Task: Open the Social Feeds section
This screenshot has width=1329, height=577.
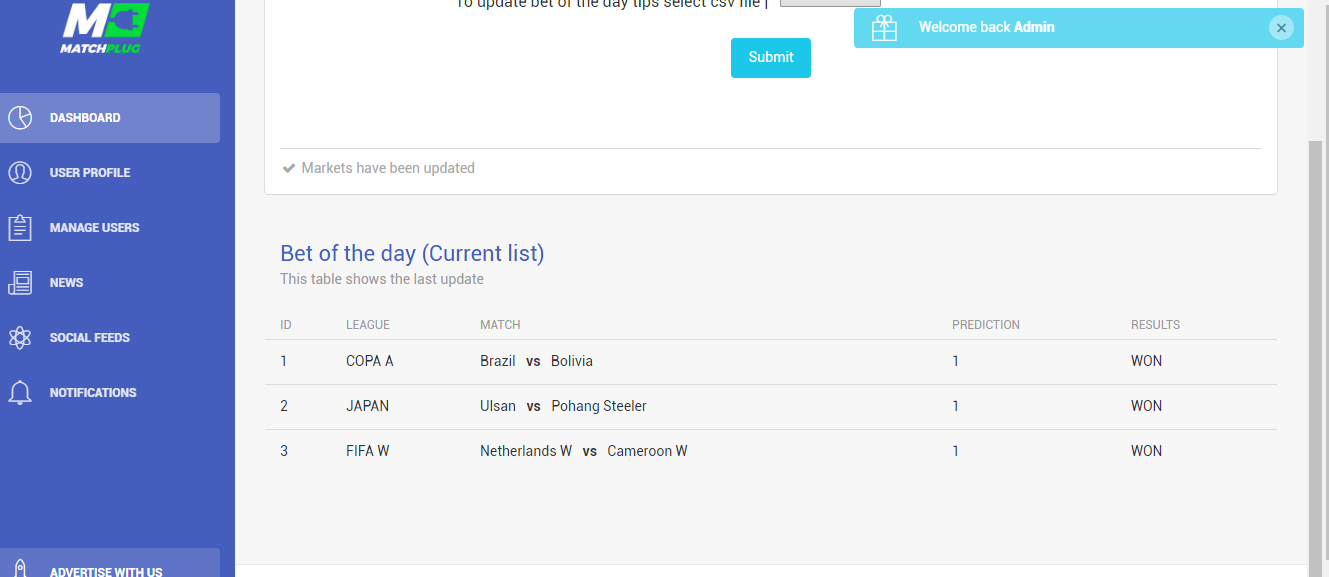Action: 90,338
